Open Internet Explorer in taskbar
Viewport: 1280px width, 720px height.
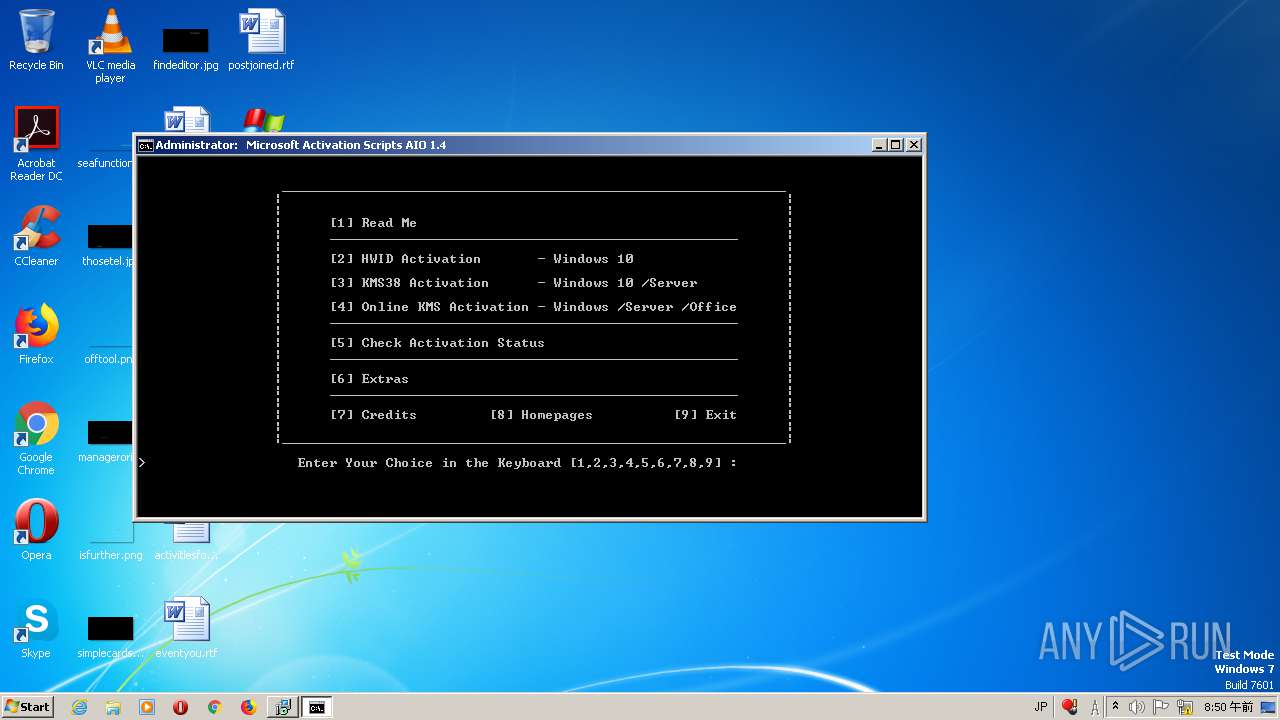coord(79,707)
